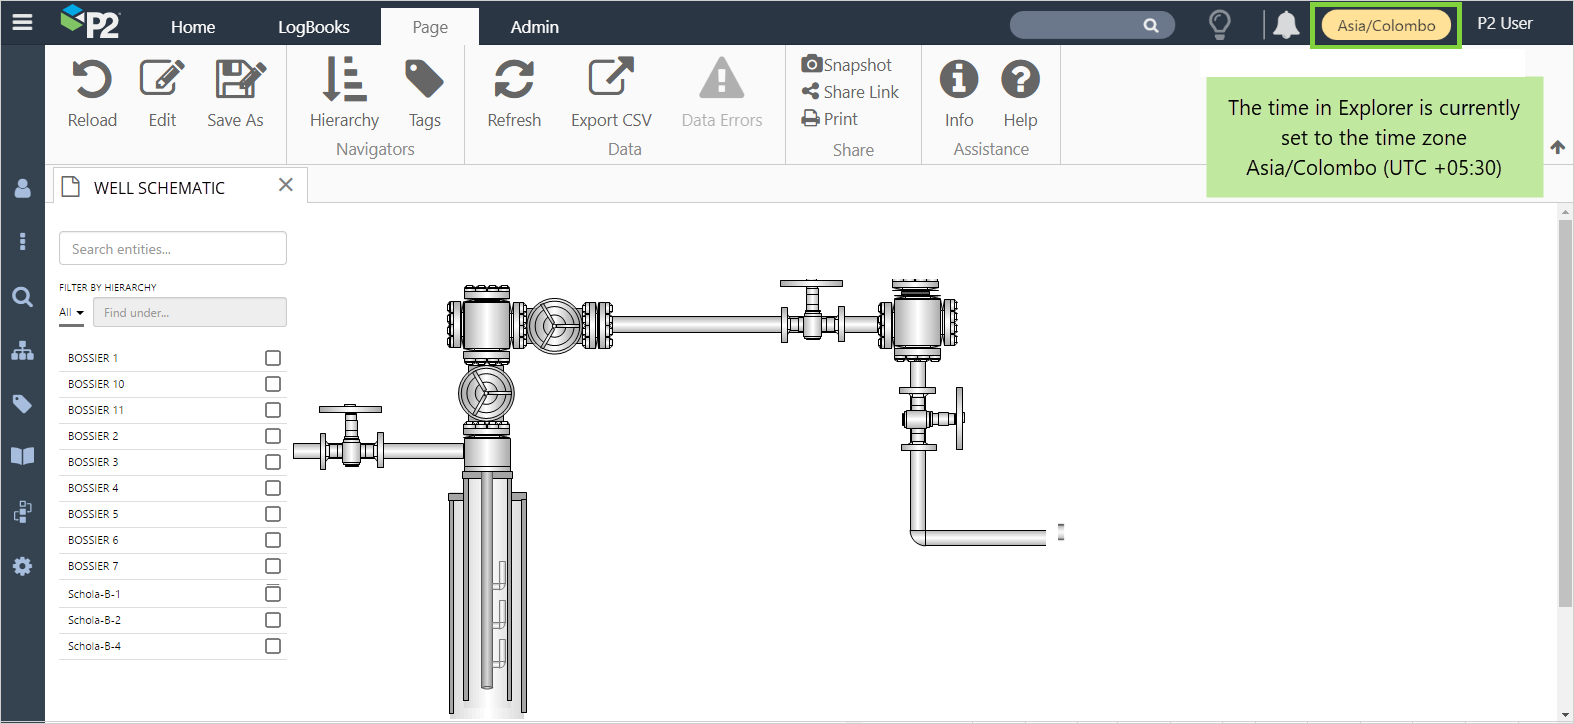Click the Share Link button
Screen dimensions: 1574x724
click(x=851, y=92)
